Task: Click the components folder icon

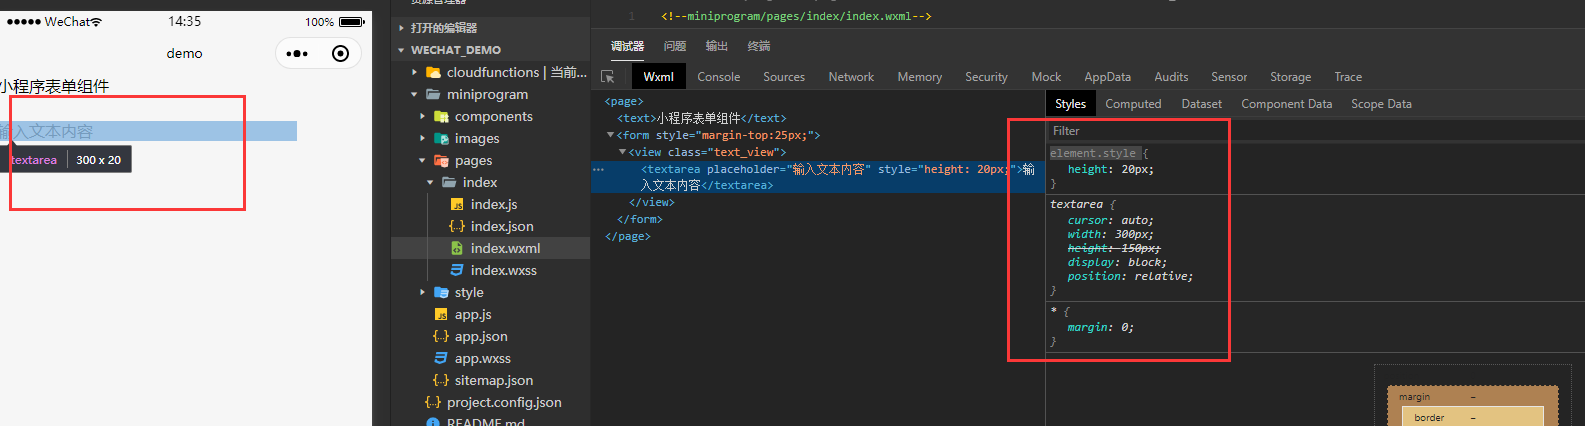Action: pos(441,116)
